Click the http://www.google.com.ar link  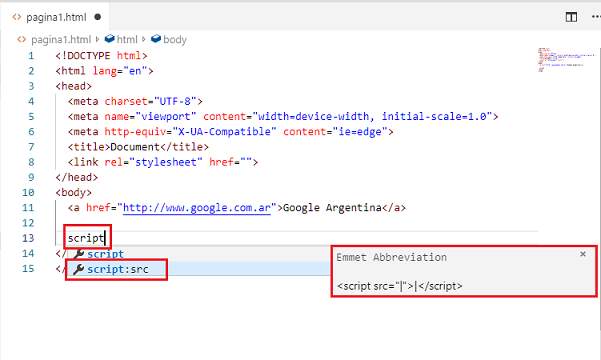tap(197, 208)
